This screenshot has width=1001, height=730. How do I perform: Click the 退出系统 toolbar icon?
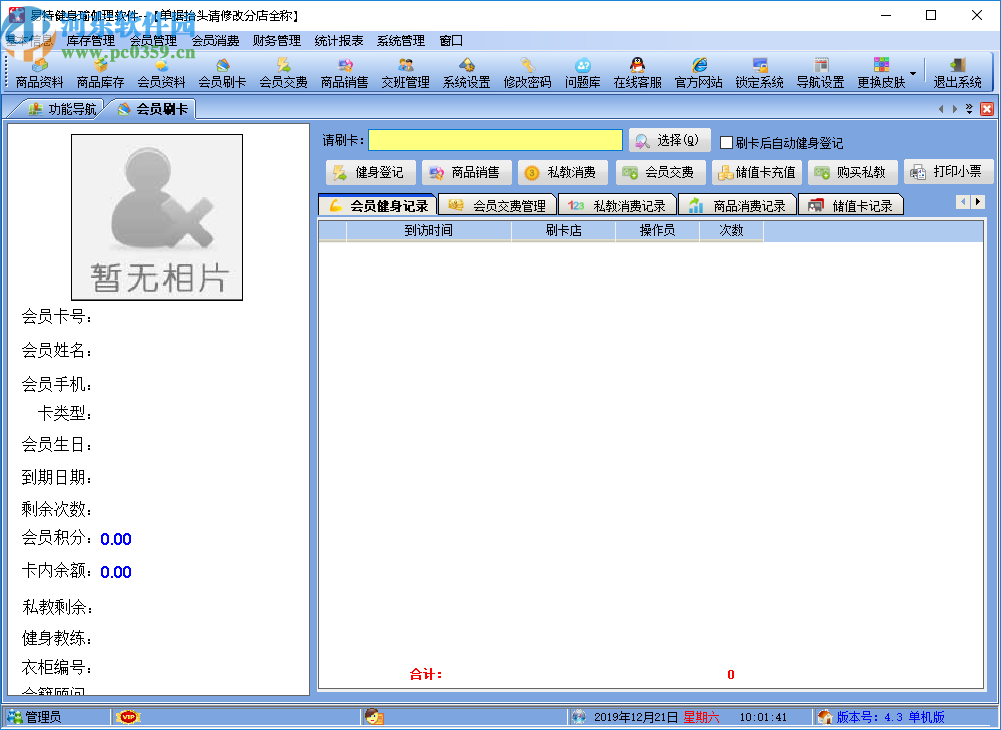coord(958,73)
